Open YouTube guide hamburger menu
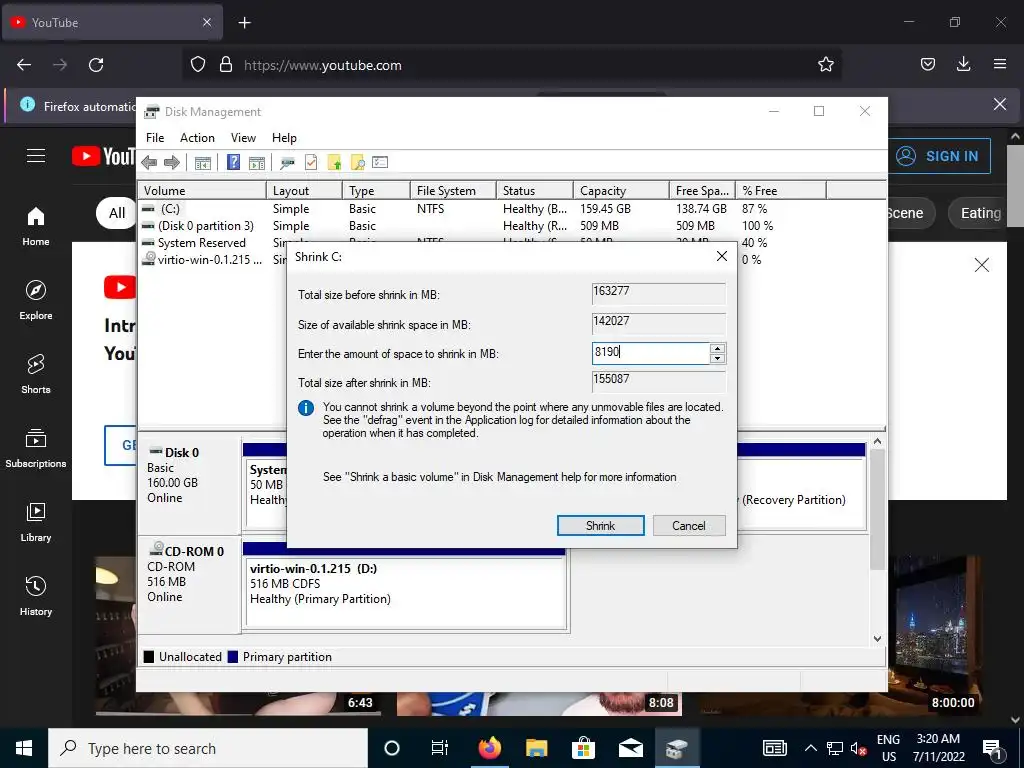The image size is (1024, 768). pyautogui.click(x=36, y=155)
